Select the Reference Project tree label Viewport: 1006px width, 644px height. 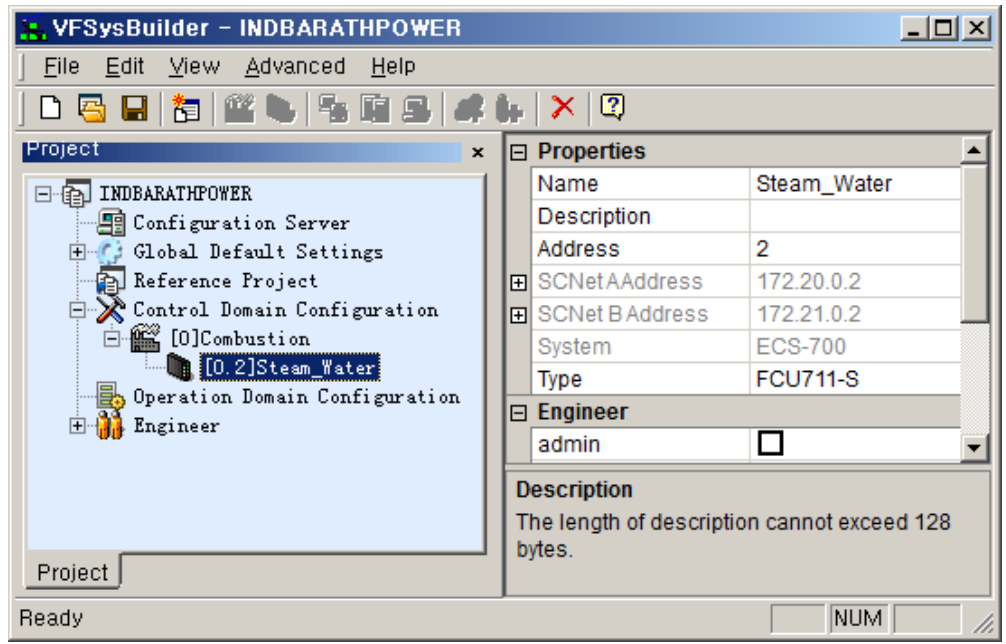coord(225,281)
